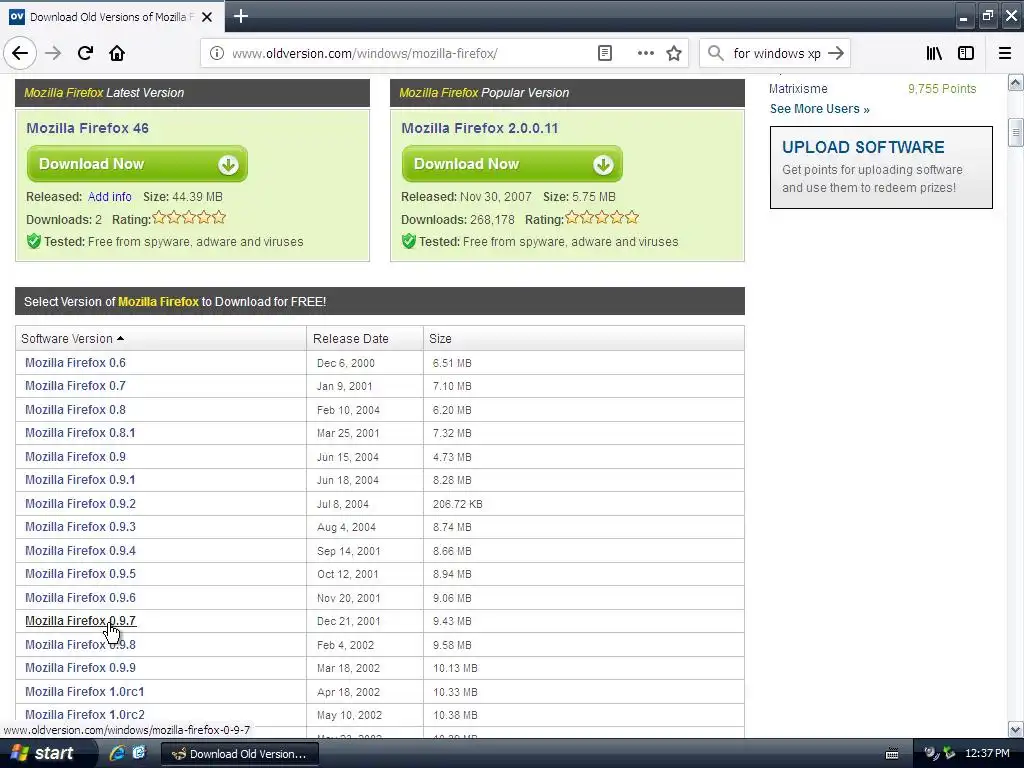Click the UPLOAD SOFTWARE banner
The width and height of the screenshot is (1024, 768).
[881, 168]
